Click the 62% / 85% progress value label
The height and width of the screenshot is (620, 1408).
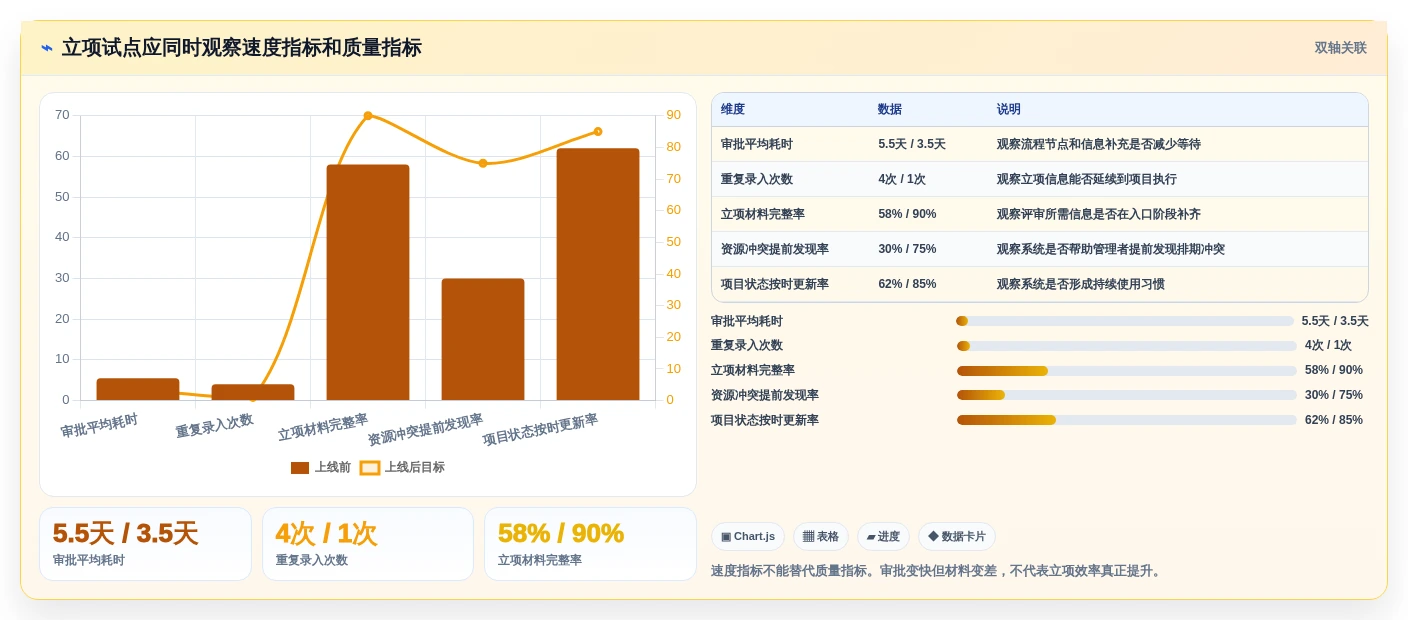point(1334,420)
